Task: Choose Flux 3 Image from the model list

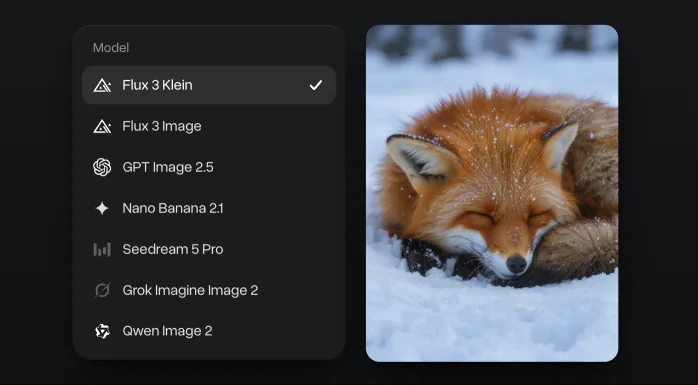Action: [209, 126]
